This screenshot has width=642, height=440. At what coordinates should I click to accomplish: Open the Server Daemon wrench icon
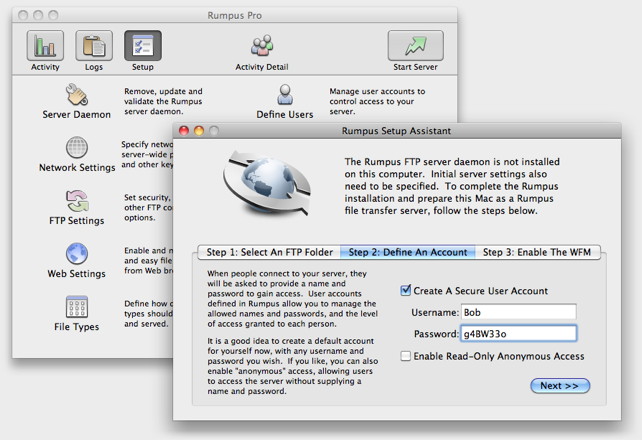click(x=77, y=95)
